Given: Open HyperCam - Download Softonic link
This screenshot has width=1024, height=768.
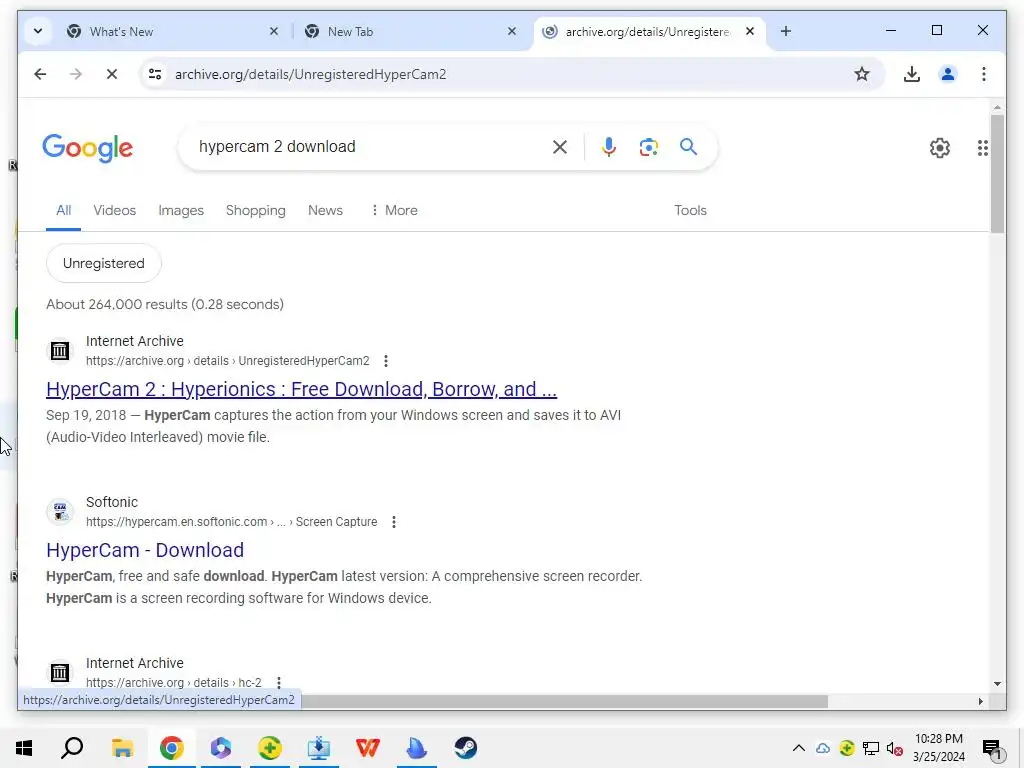Looking at the screenshot, I should coord(145,550).
